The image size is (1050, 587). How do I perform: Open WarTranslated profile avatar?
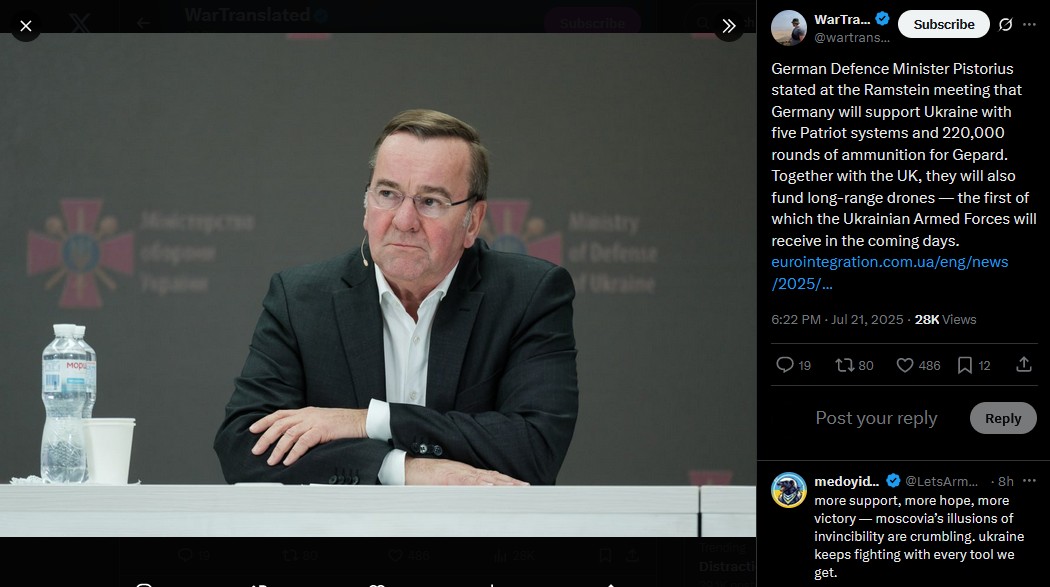tap(788, 28)
